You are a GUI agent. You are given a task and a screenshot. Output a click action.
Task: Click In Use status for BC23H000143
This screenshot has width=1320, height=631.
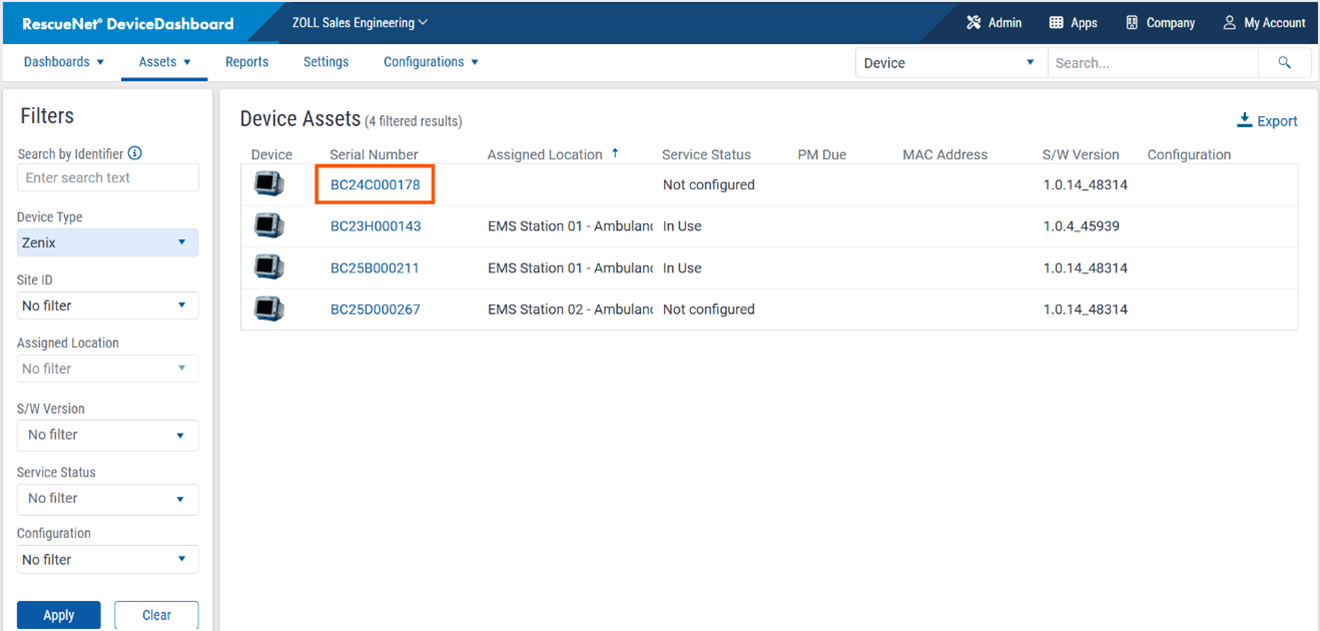pyautogui.click(x=682, y=226)
